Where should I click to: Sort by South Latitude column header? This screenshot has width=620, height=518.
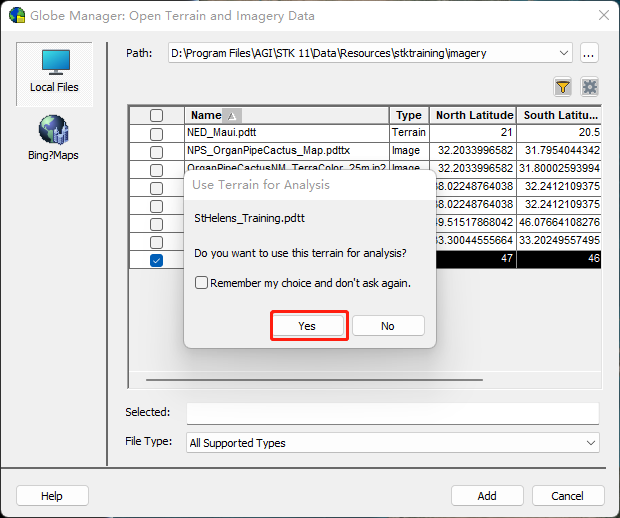[x=559, y=115]
